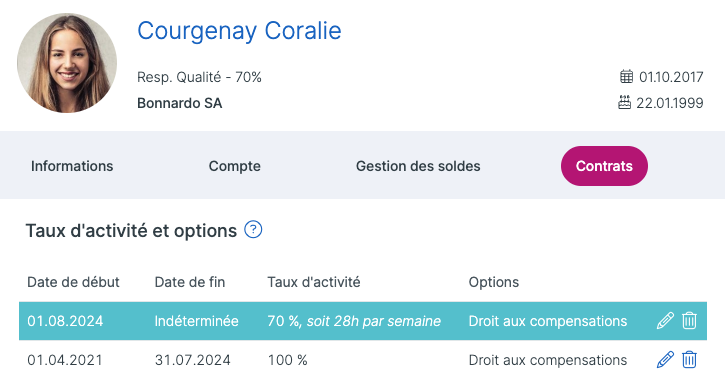Edit the 01.04.2021 contract with pencil icon
Screen dimensions: 725x392
coord(665,360)
